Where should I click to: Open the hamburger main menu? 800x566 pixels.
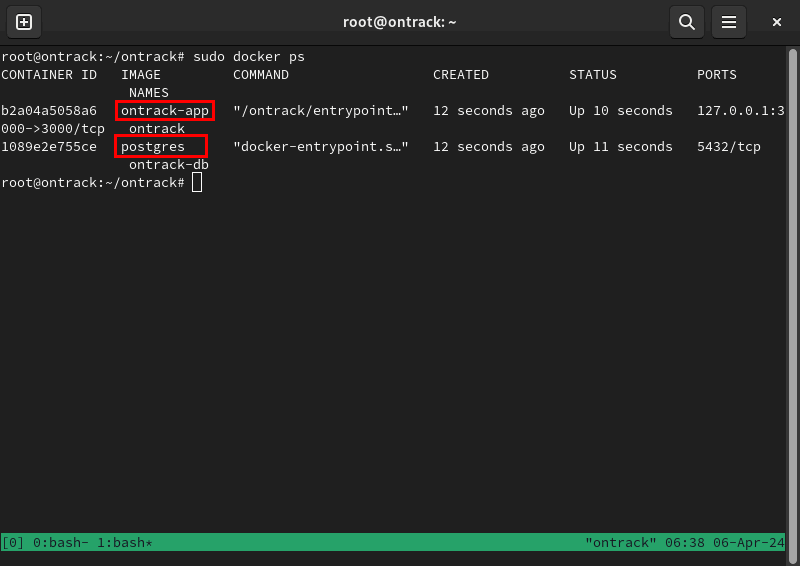pyautogui.click(x=729, y=22)
